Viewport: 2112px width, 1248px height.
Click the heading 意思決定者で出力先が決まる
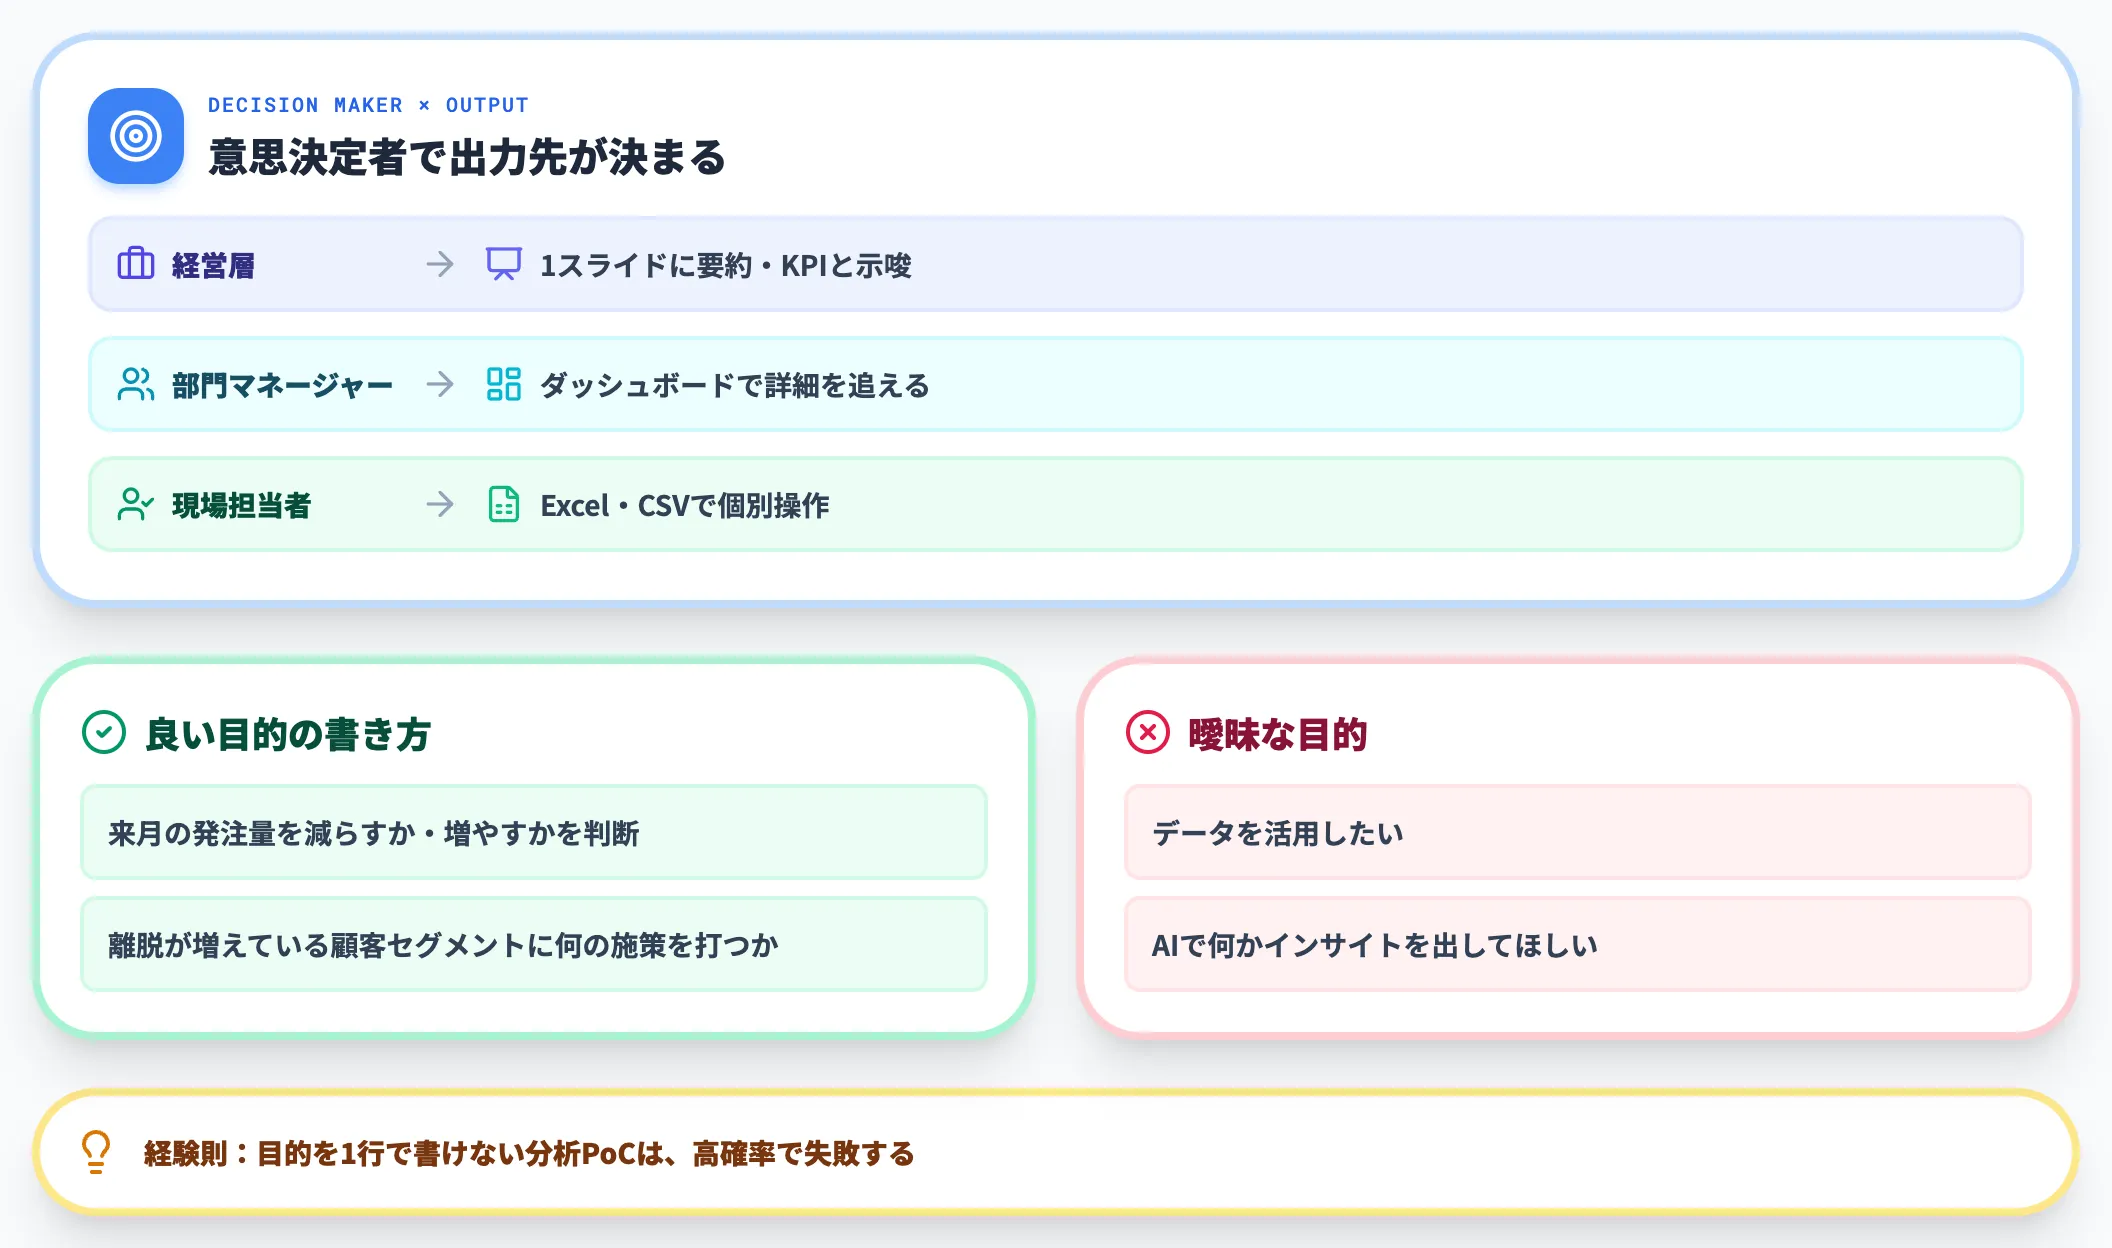(x=467, y=157)
